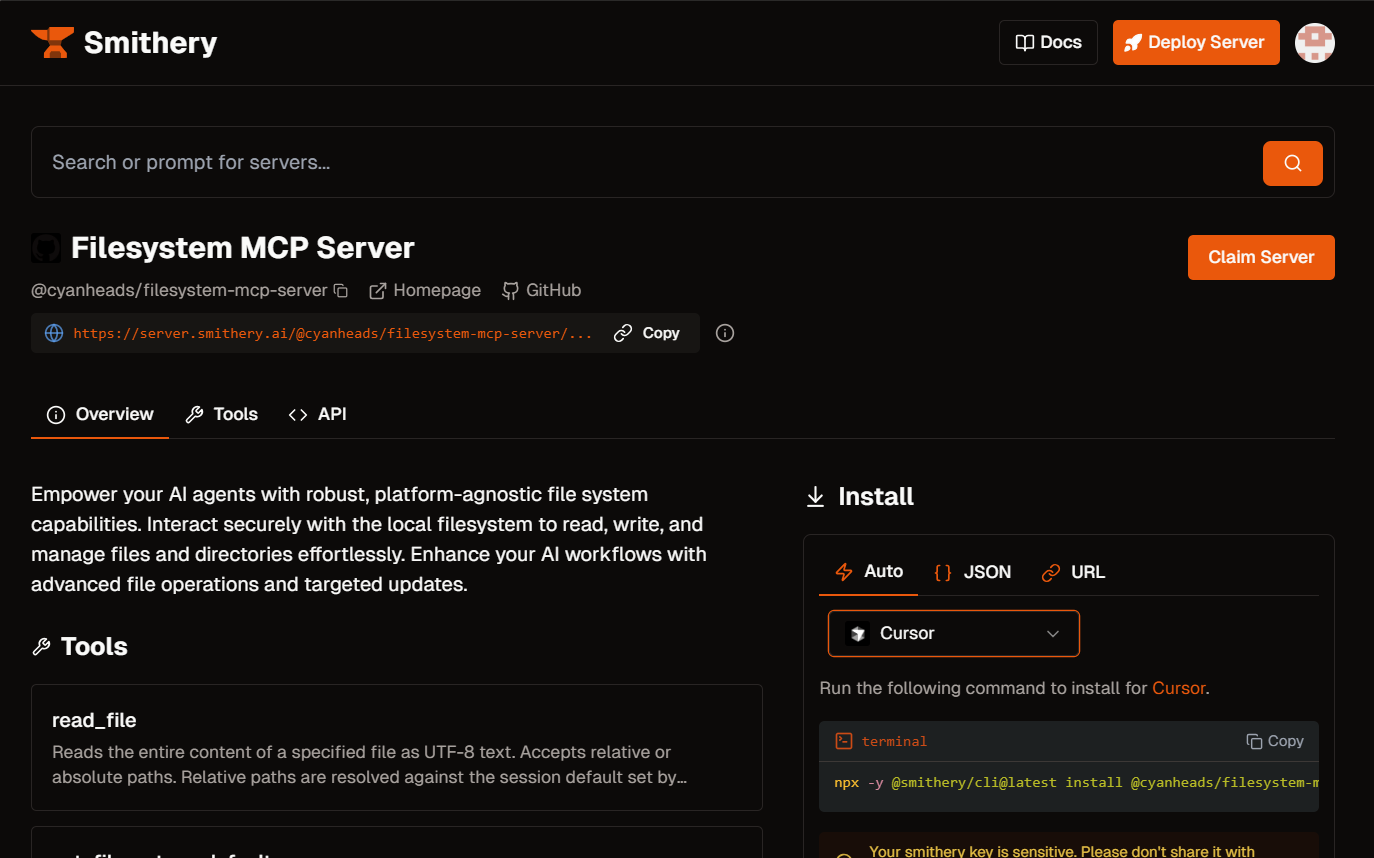Viewport: 1374px width, 858px height.
Task: Open the GitHub repository link
Action: coord(541,290)
